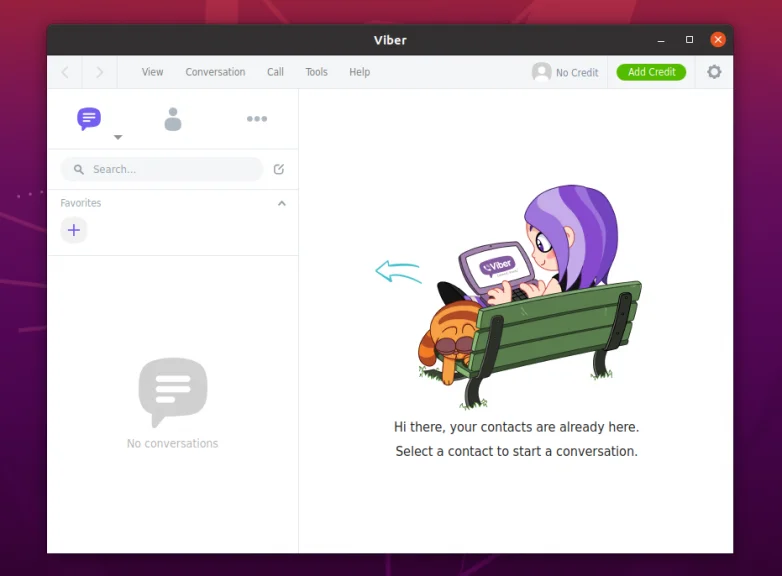Viewport: 782px width, 576px height.
Task: Collapse the Favorites section
Action: pyautogui.click(x=282, y=203)
